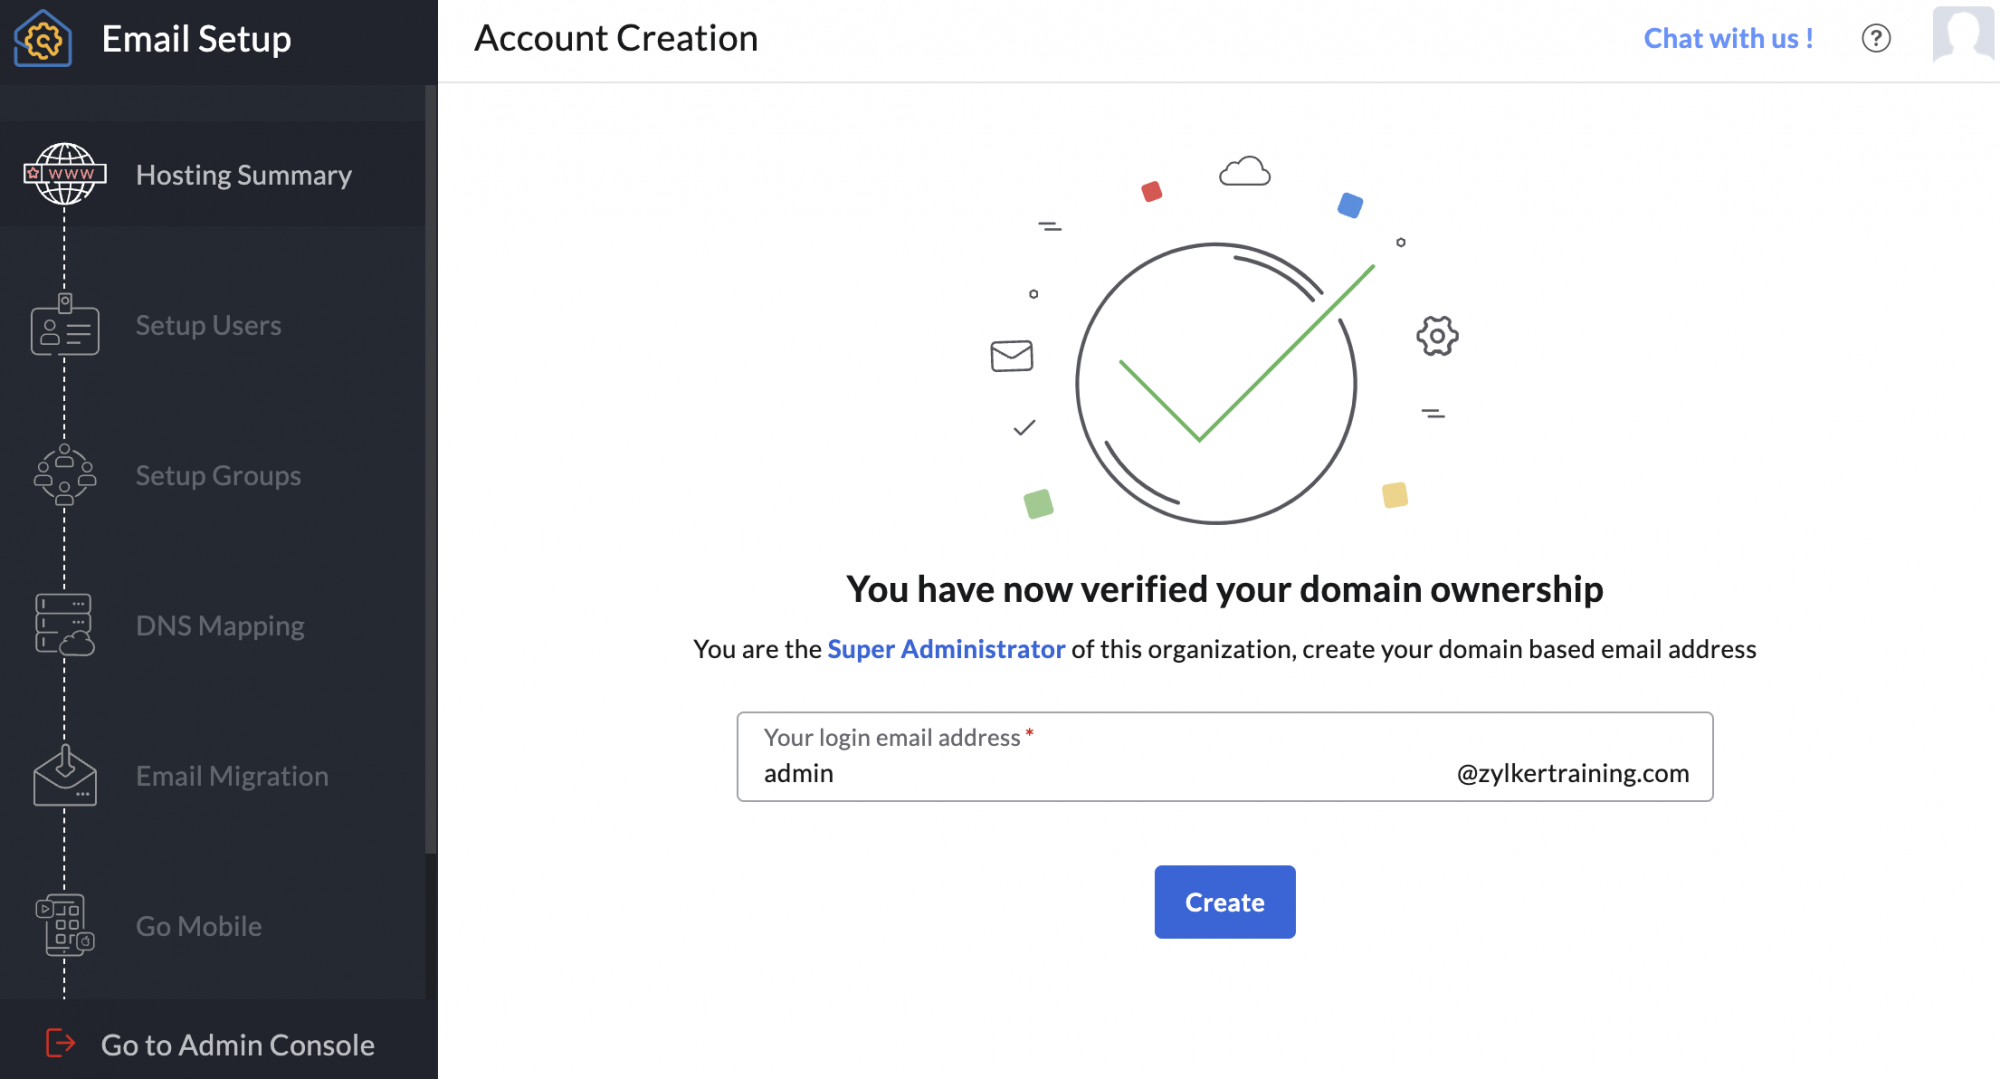Click the Setup Groups people icon

click(64, 476)
